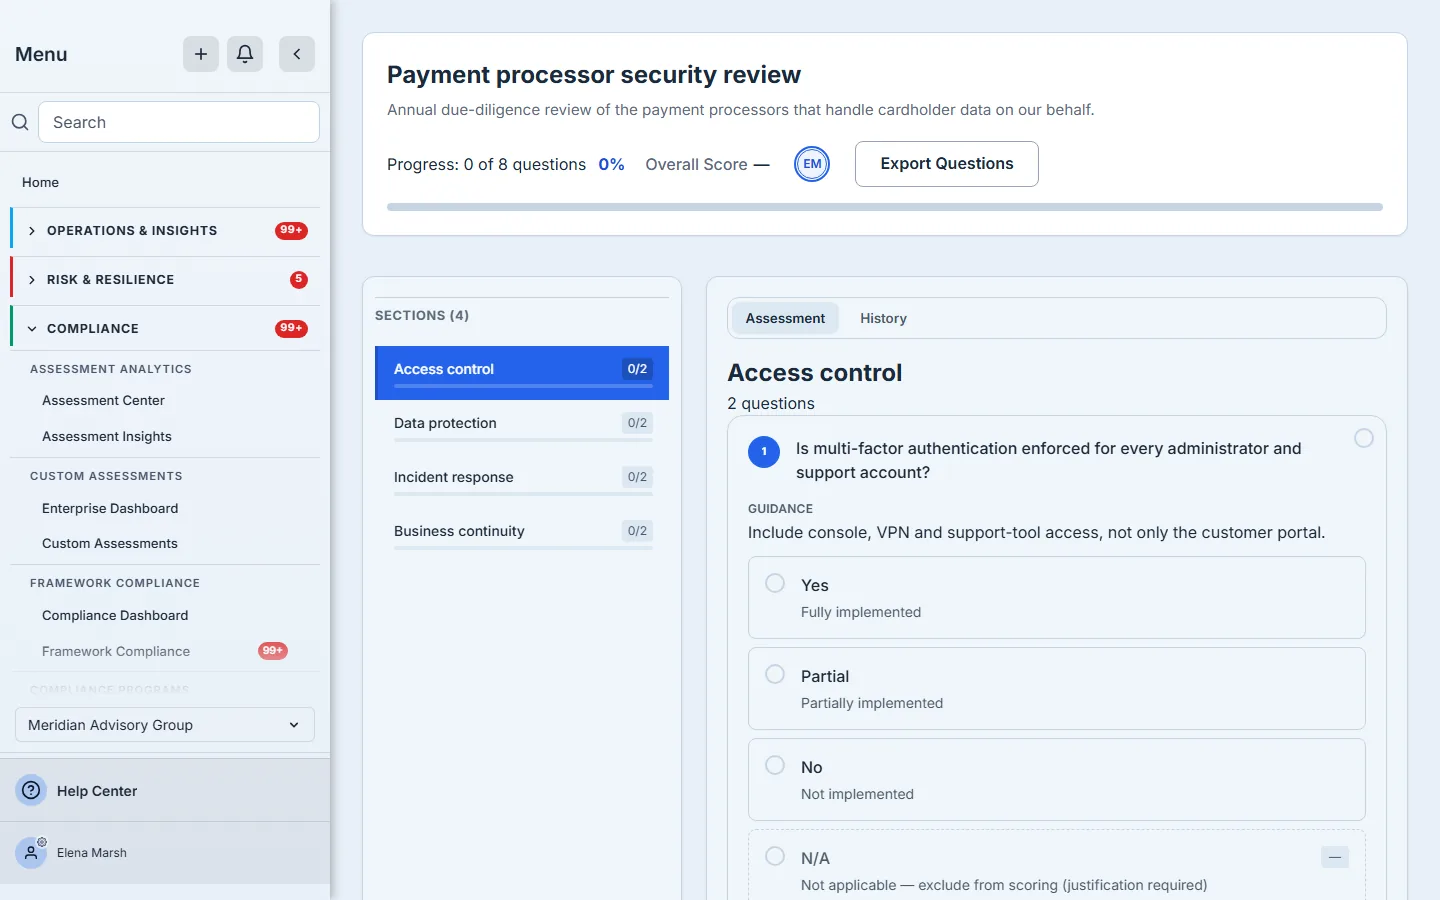Switch to the History tab
Image resolution: width=1440 pixels, height=900 pixels.
883,318
